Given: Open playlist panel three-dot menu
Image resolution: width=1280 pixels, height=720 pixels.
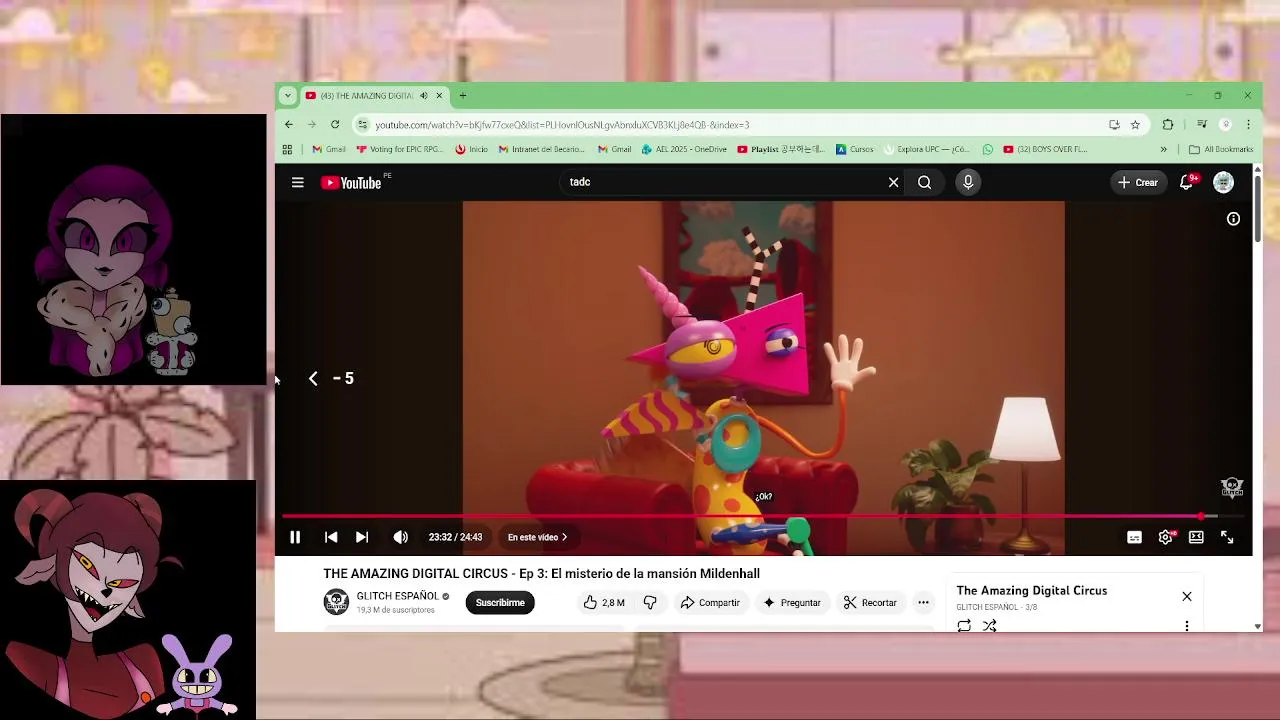Looking at the screenshot, I should point(1187,626).
